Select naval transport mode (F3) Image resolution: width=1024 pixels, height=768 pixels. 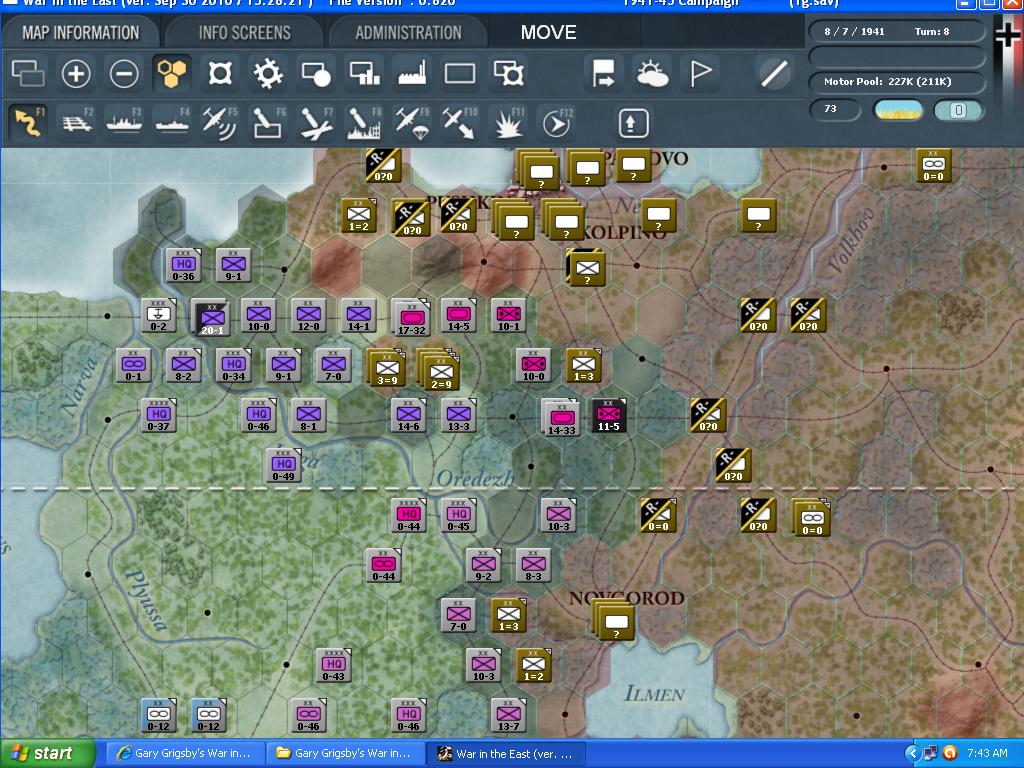[x=124, y=122]
